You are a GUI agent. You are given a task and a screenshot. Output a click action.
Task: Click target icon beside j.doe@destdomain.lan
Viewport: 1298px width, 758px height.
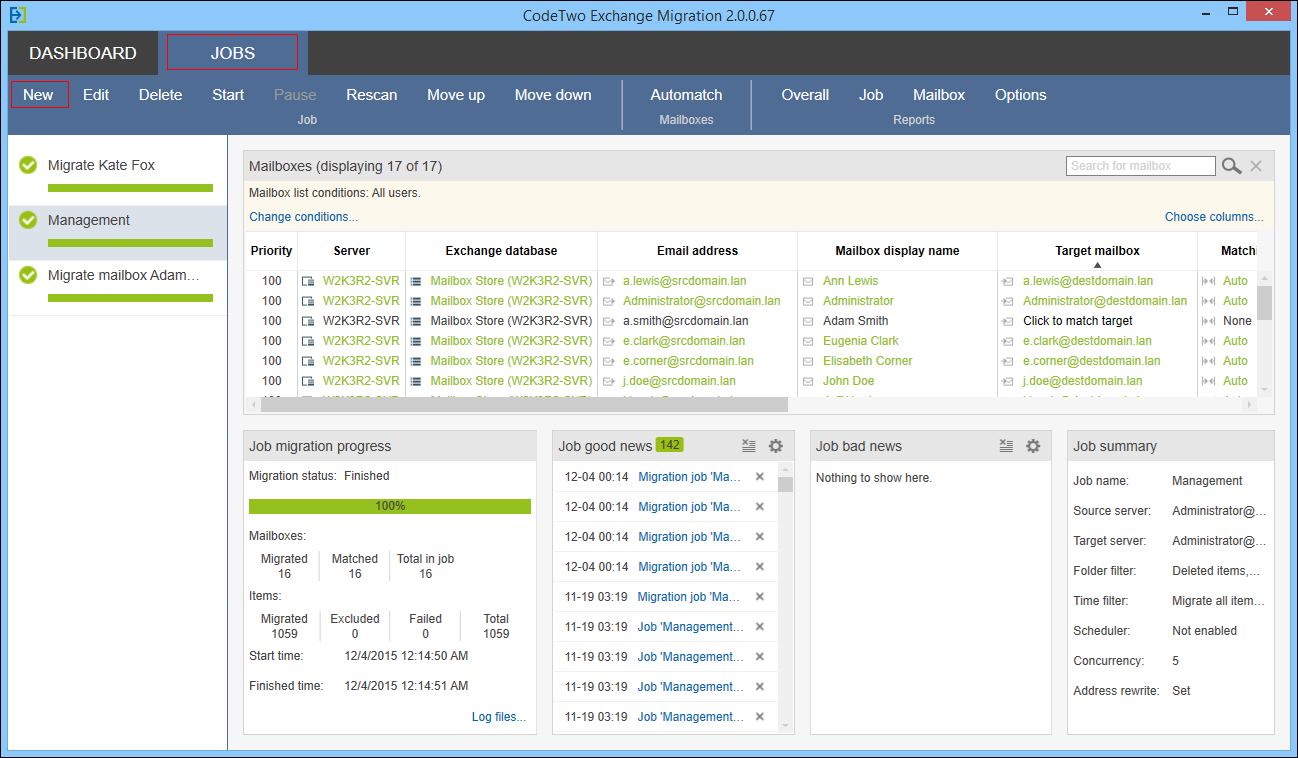click(1008, 381)
